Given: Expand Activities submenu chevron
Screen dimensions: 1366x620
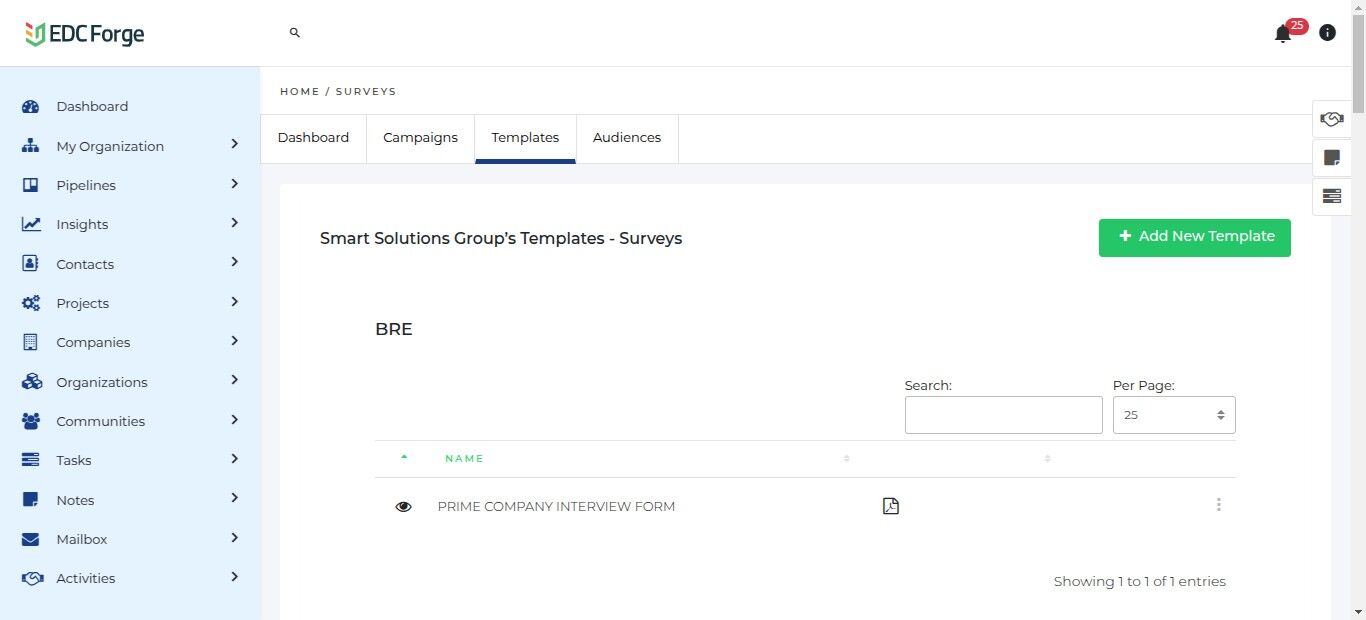Looking at the screenshot, I should (x=234, y=577).
